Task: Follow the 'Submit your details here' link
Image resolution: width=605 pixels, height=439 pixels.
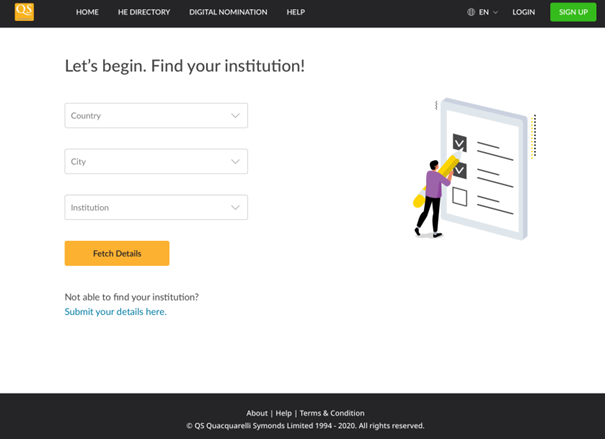Action: 115,312
